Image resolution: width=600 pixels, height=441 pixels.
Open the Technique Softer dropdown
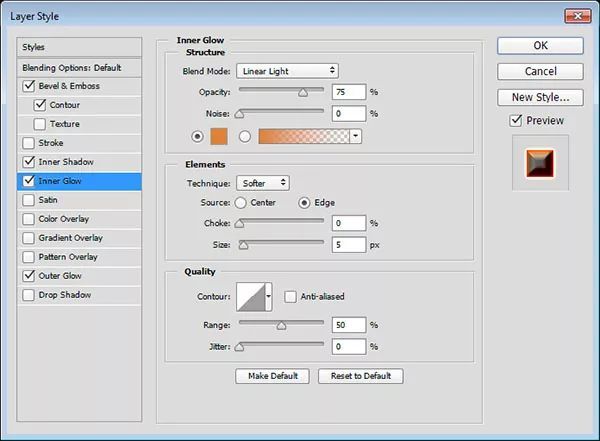[x=263, y=183]
